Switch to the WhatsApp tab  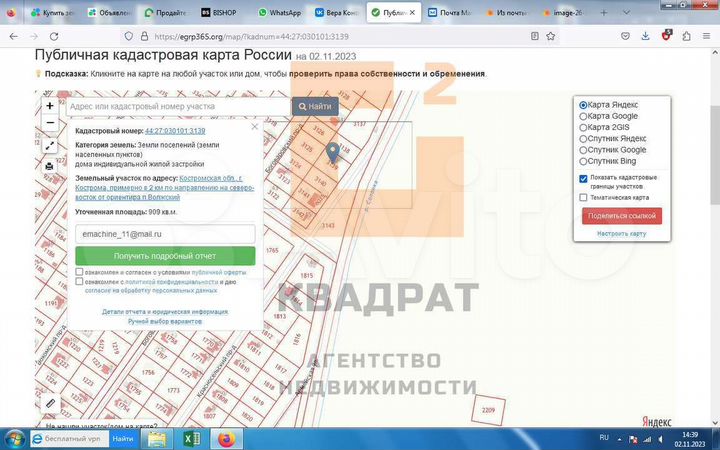click(280, 13)
